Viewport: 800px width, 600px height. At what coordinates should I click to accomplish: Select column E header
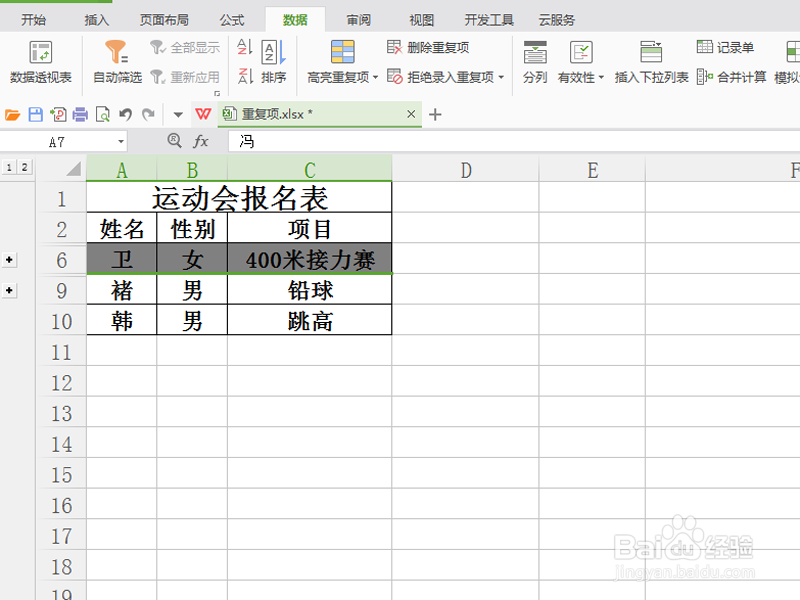click(592, 170)
